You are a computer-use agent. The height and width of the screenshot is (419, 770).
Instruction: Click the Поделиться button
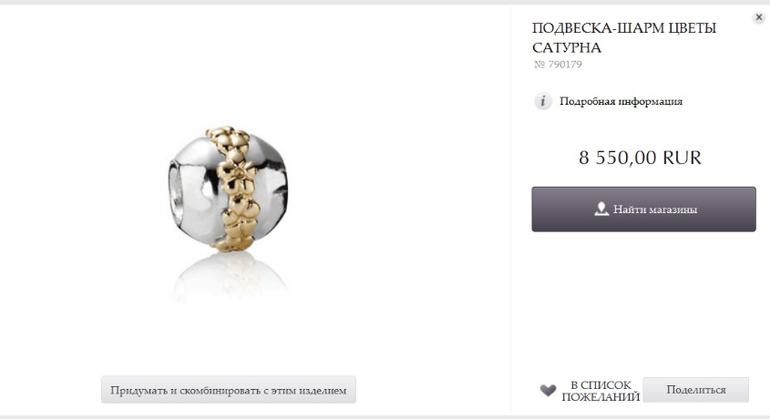[696, 390]
